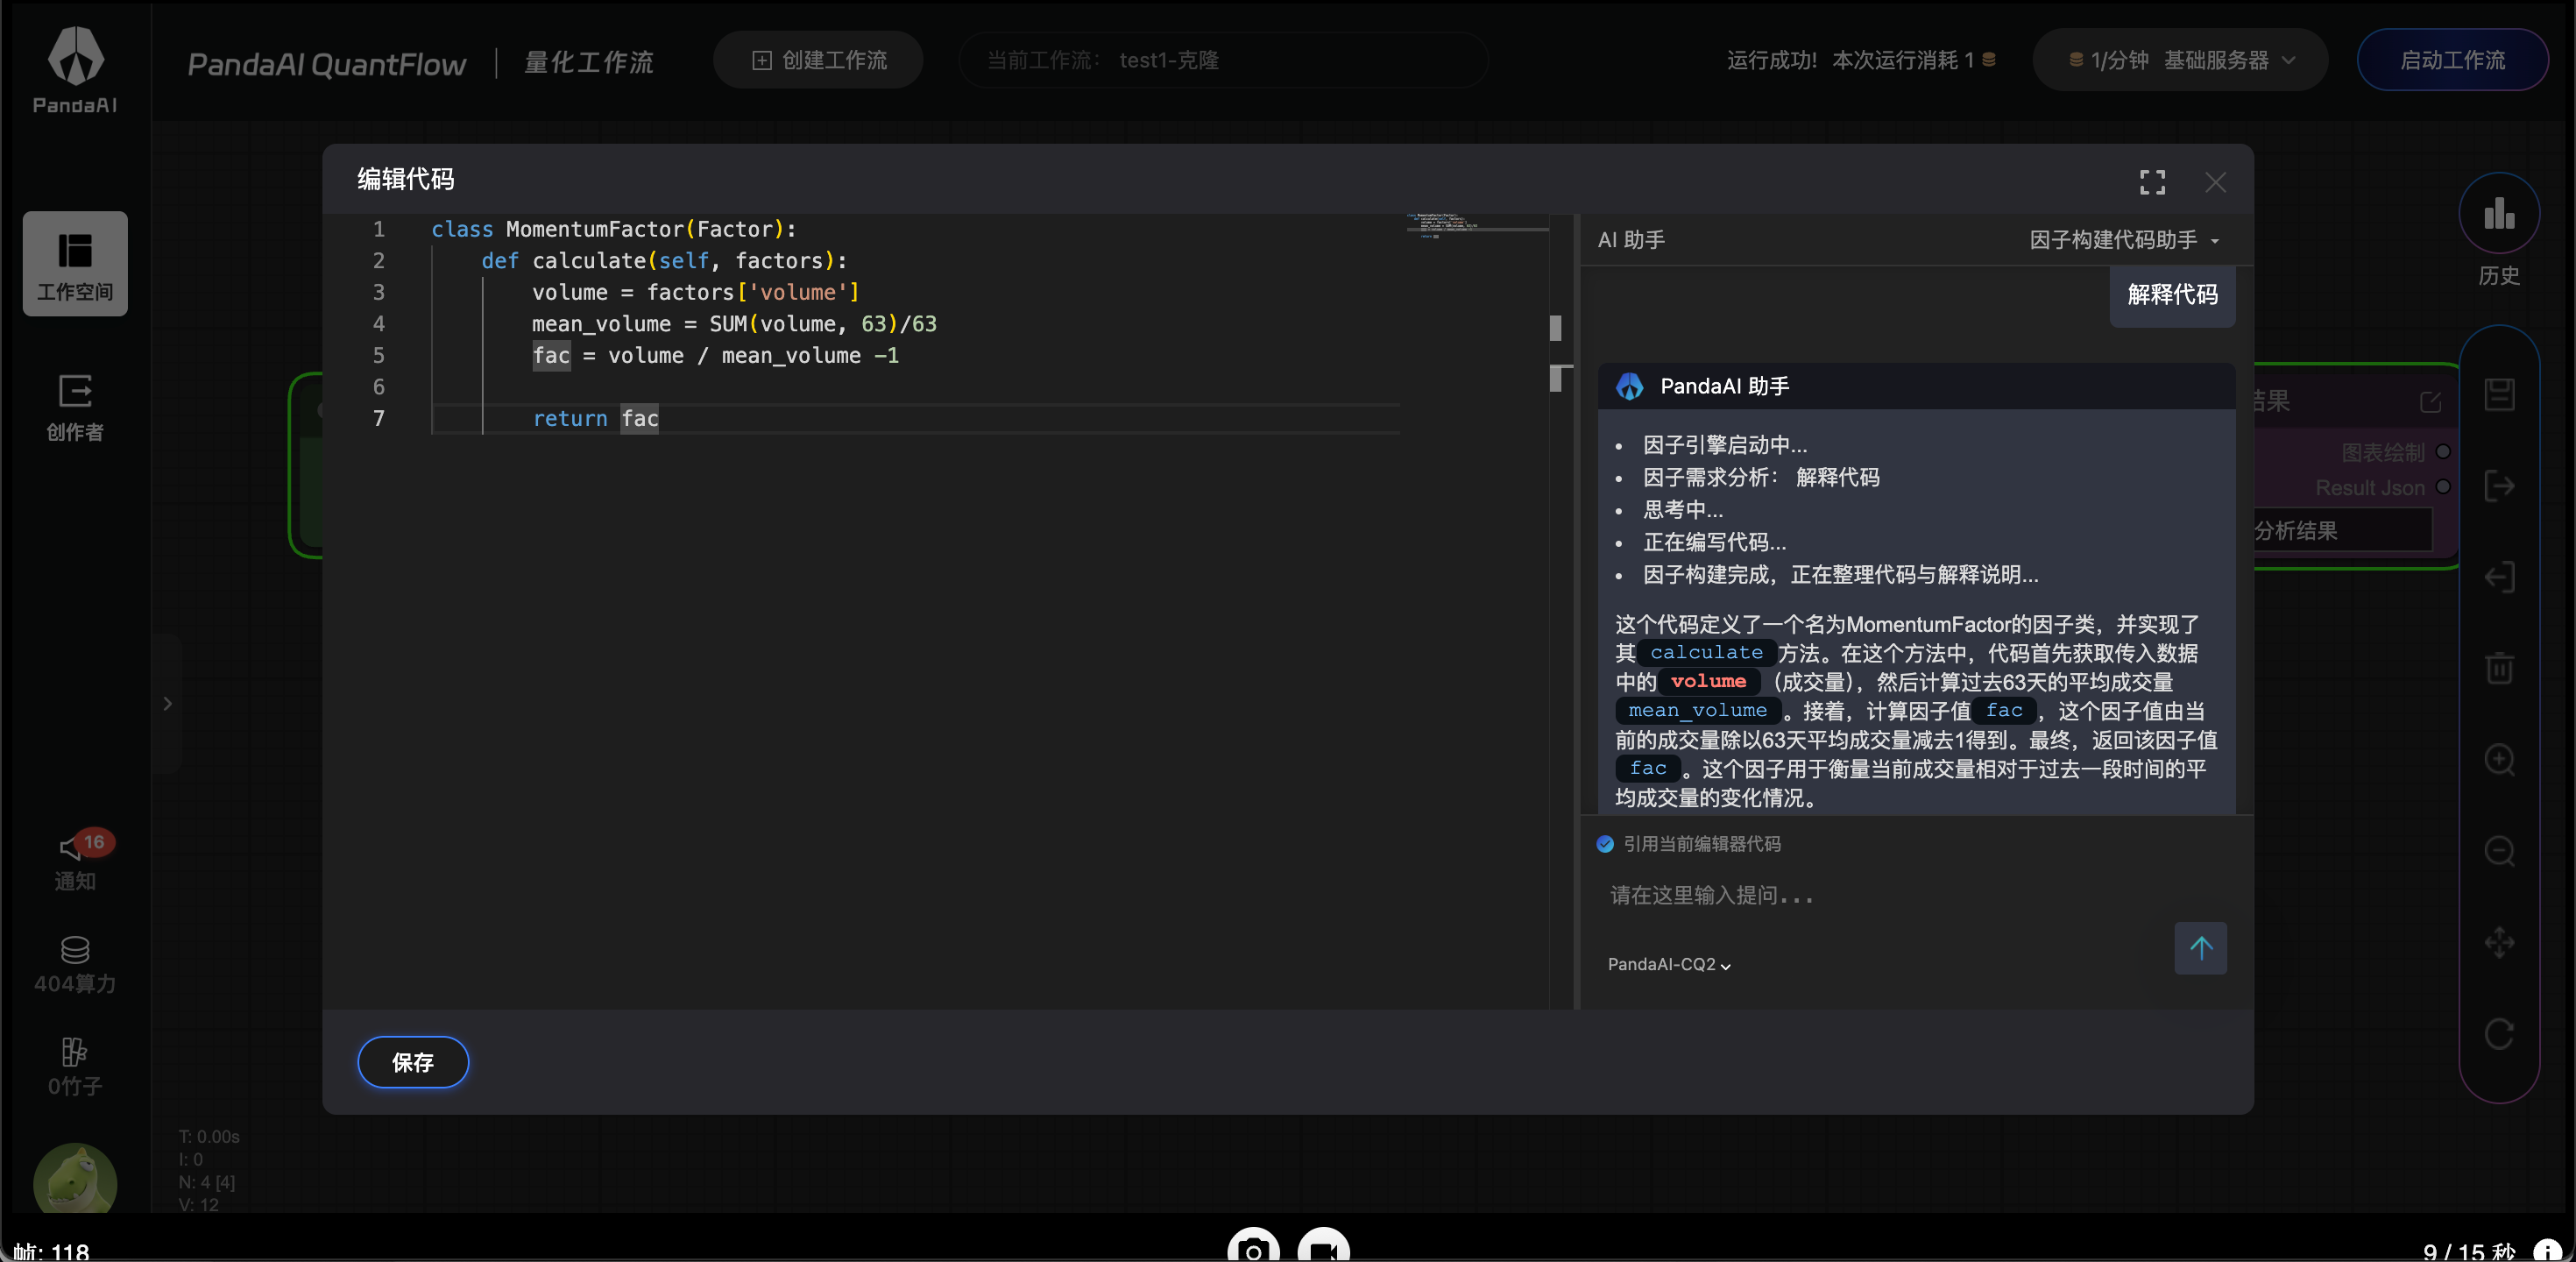Image resolution: width=2576 pixels, height=1262 pixels.
Task: Click the code line 'class MomentumFactor(Factor):'
Action: (614, 229)
